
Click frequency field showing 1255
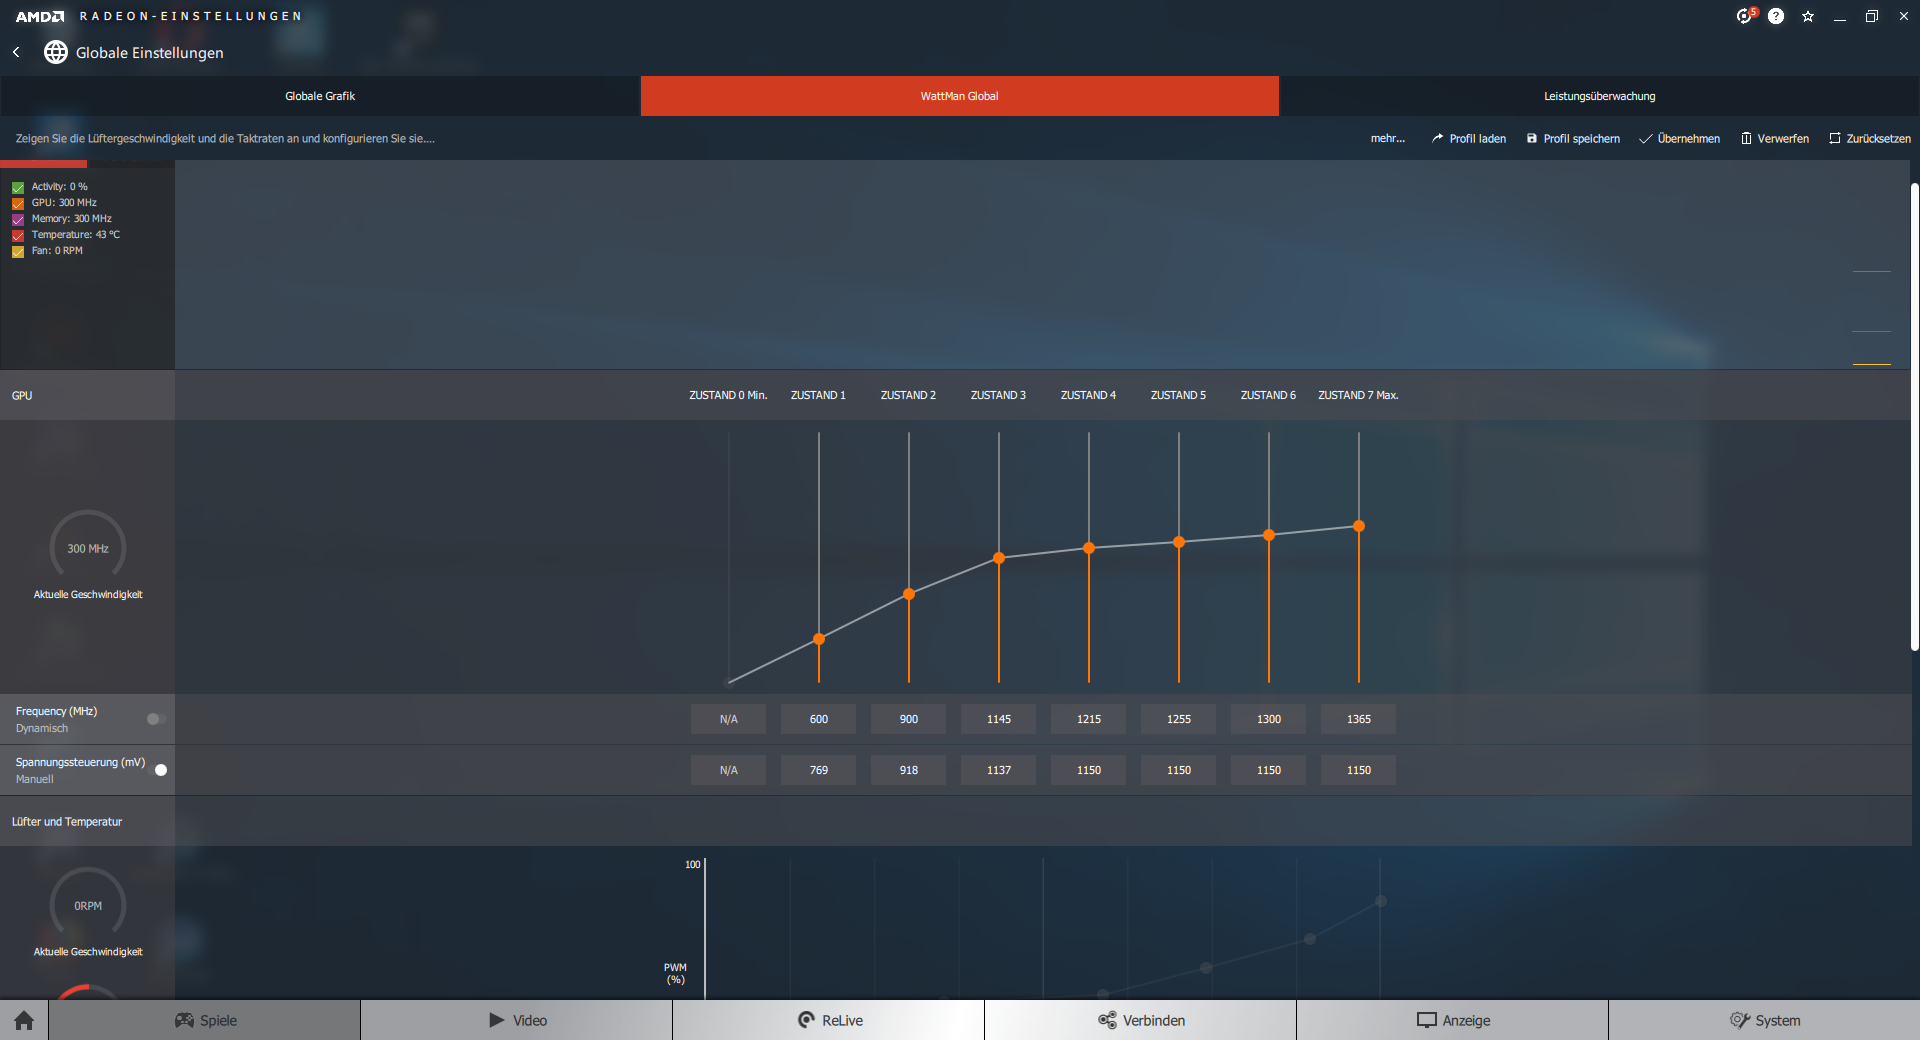point(1179,719)
